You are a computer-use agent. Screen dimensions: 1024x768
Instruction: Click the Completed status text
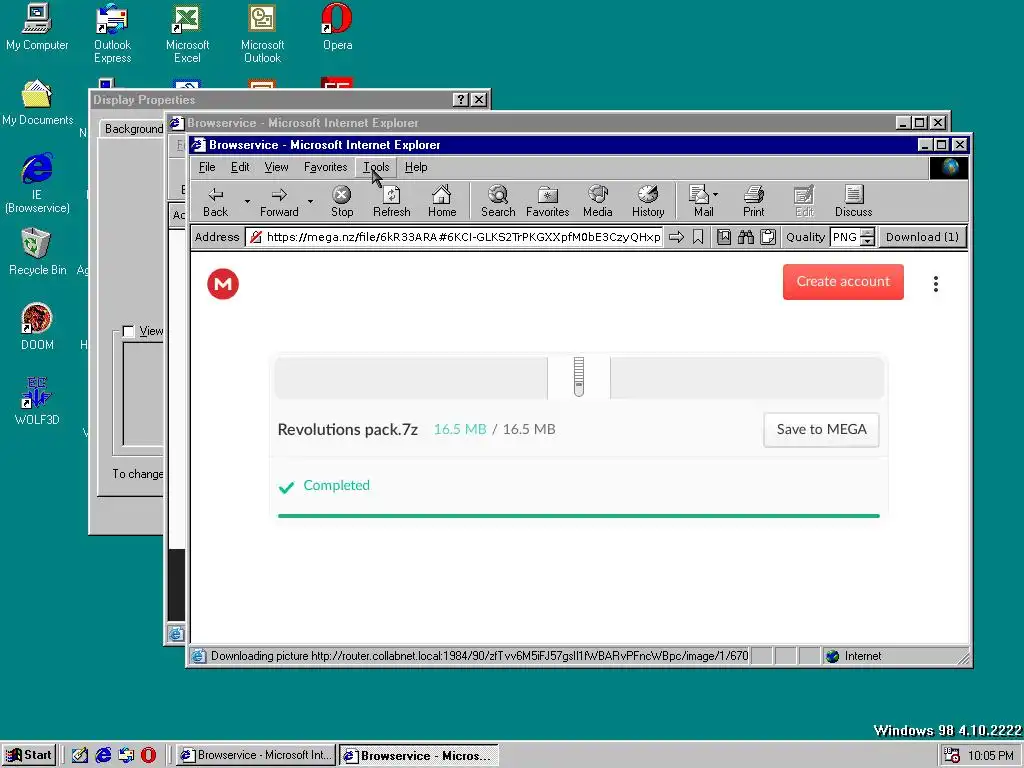pos(336,485)
